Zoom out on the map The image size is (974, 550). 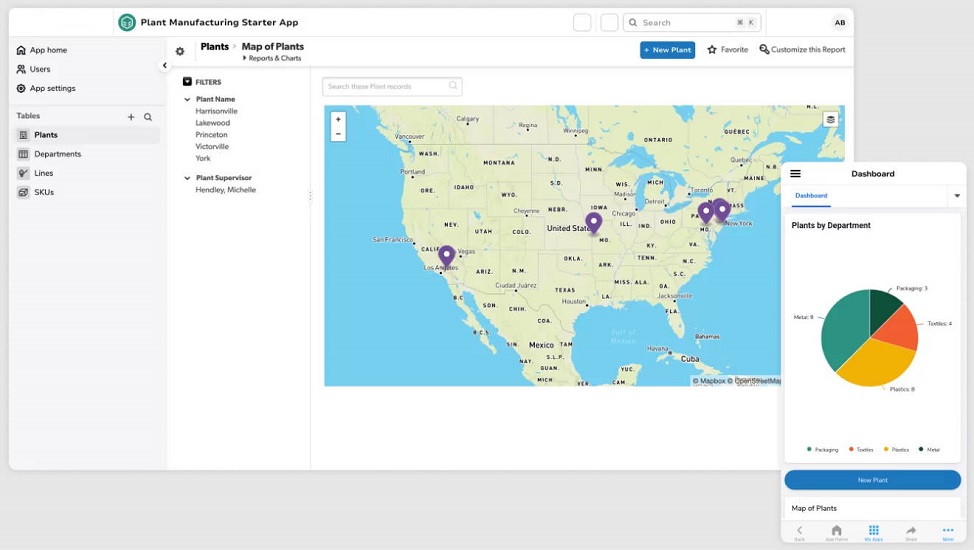click(338, 133)
